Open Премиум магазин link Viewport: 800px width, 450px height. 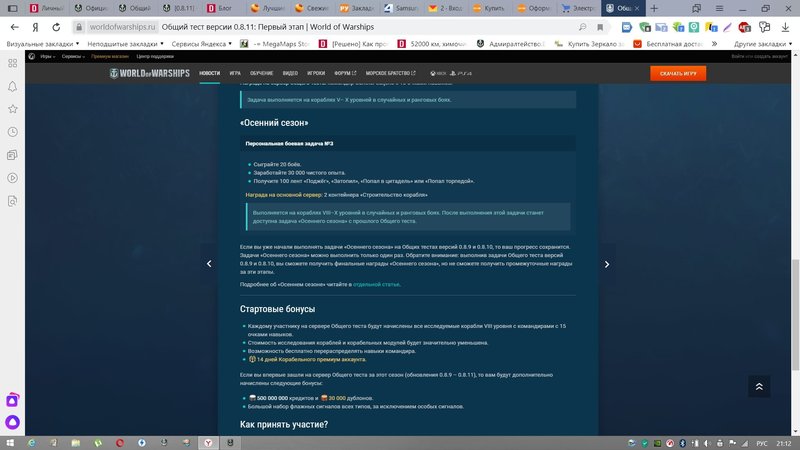coord(110,57)
